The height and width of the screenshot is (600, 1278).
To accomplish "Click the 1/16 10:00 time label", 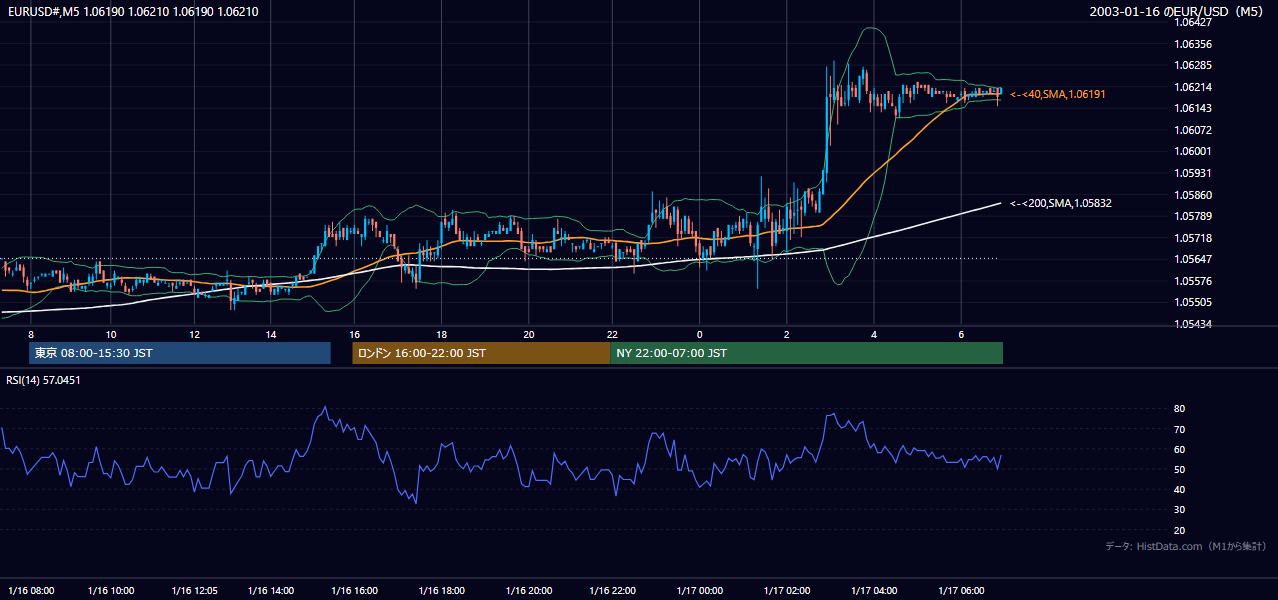I will click(x=111, y=591).
